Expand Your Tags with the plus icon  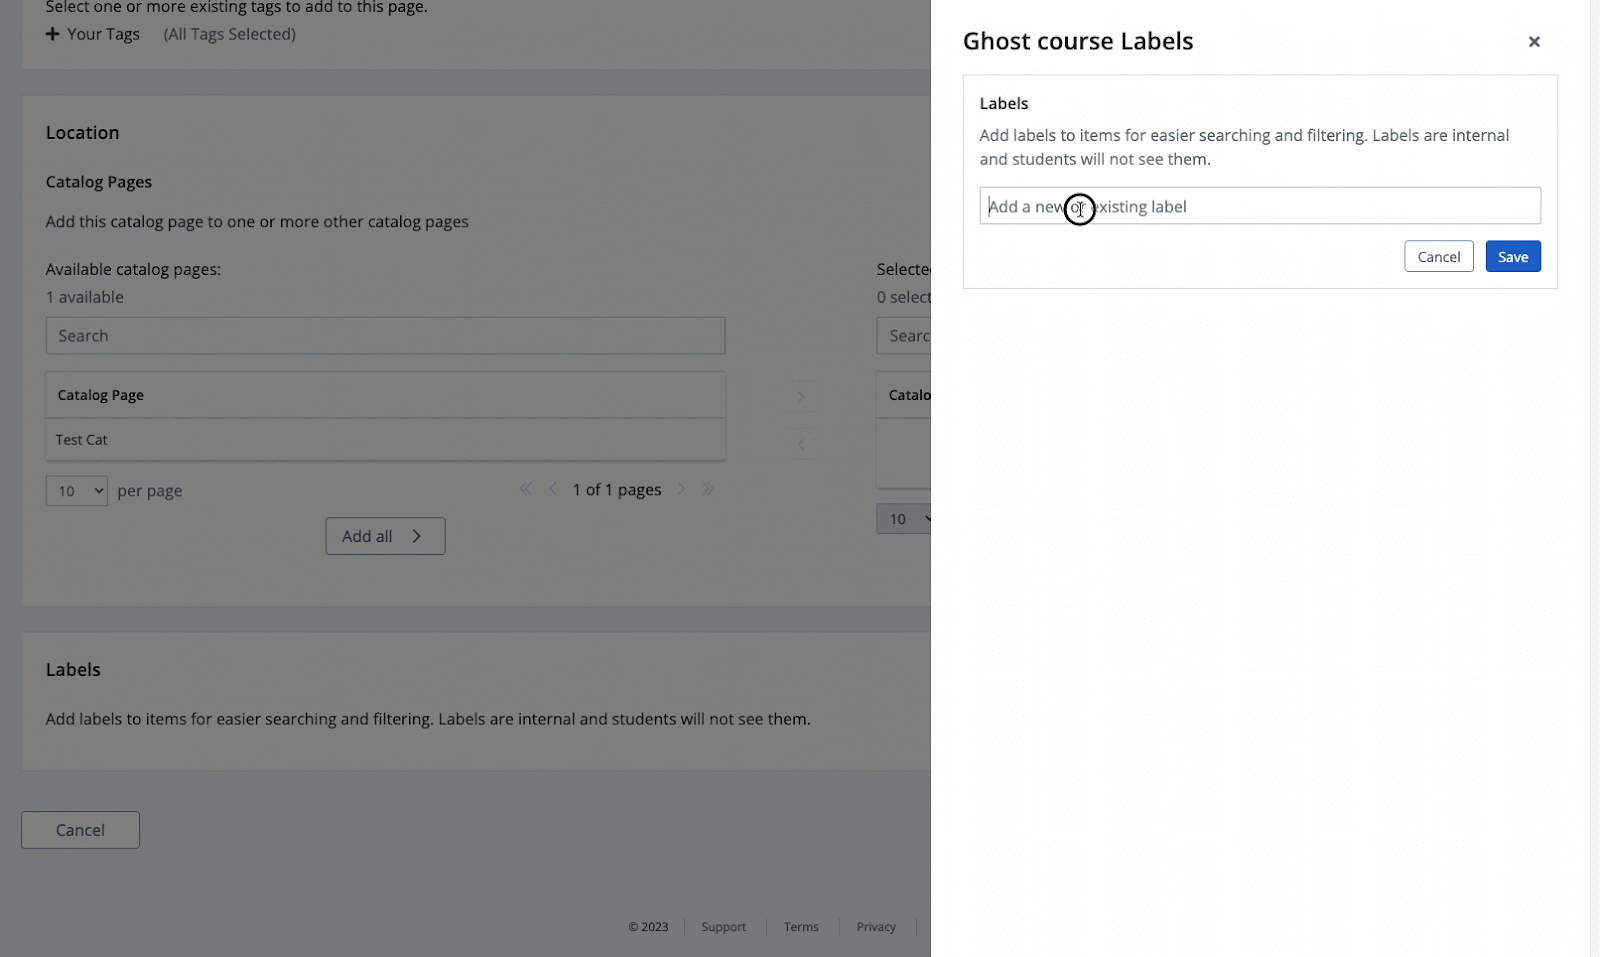pyautogui.click(x=53, y=34)
